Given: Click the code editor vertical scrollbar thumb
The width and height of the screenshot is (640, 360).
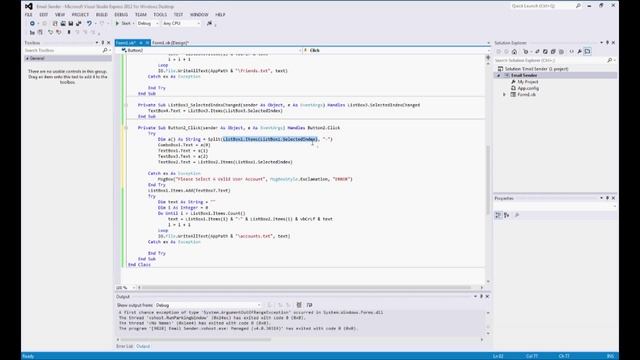Looking at the screenshot, I should pyautogui.click(x=488, y=180).
